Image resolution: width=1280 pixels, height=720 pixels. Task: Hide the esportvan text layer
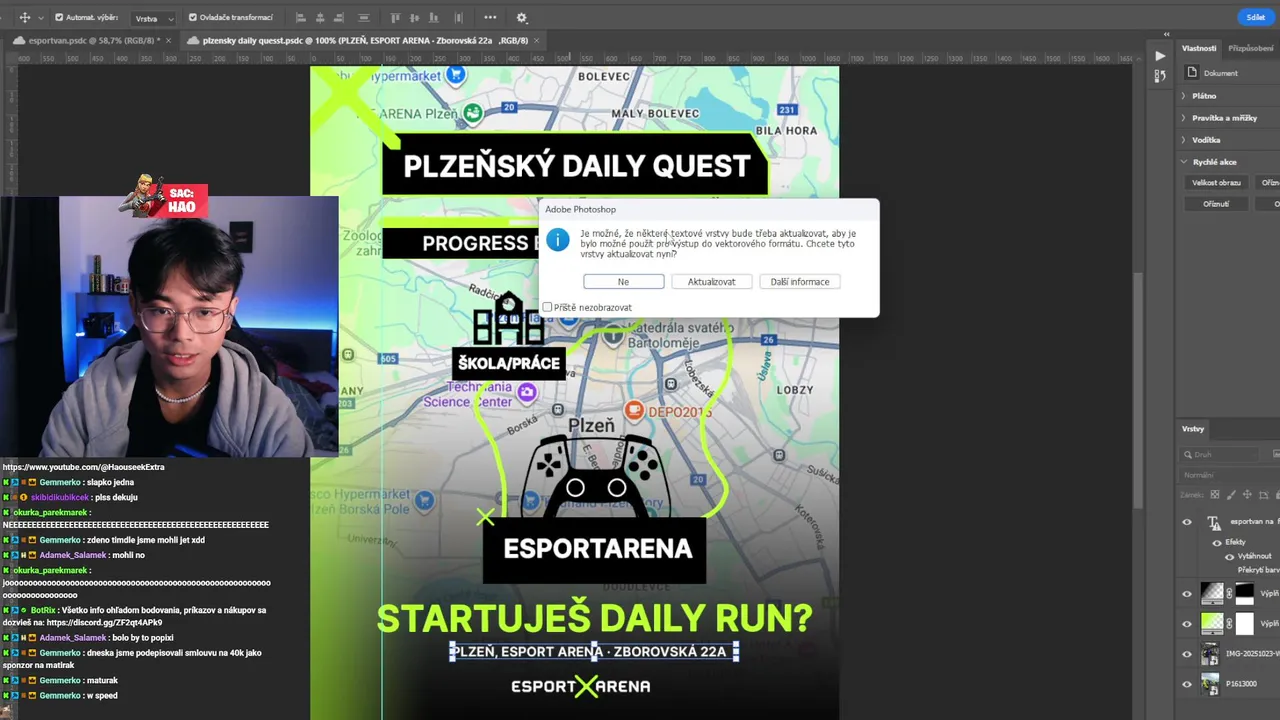(x=1187, y=522)
